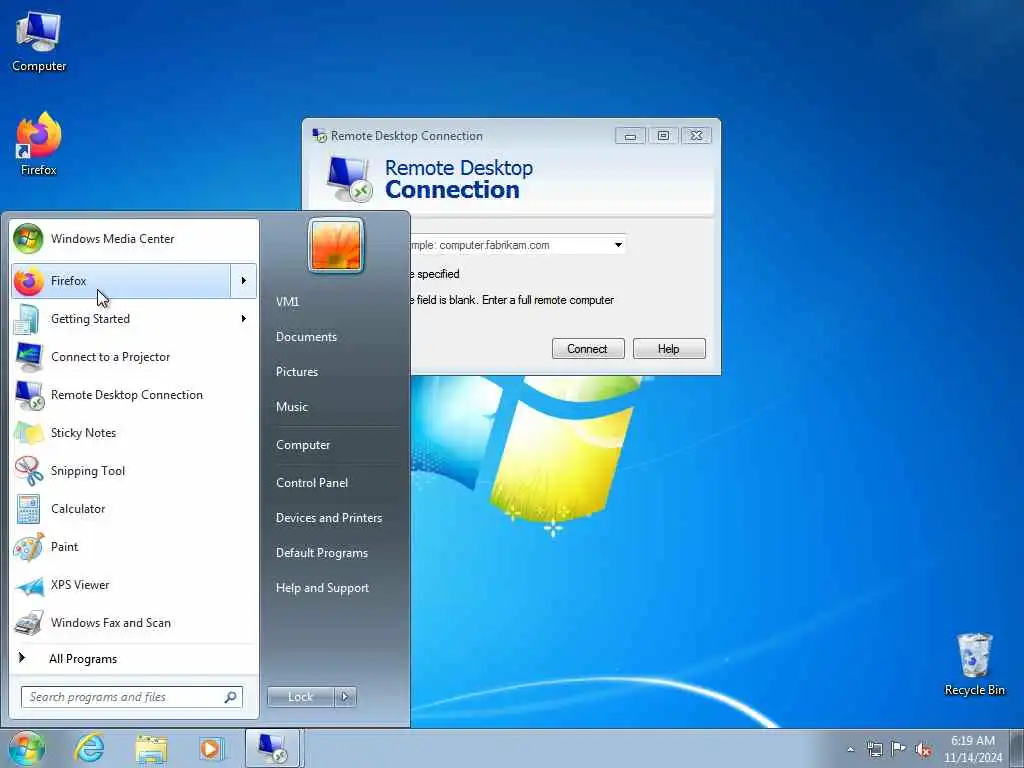
Task: Open Internet Explorer from the taskbar
Action: (89, 748)
